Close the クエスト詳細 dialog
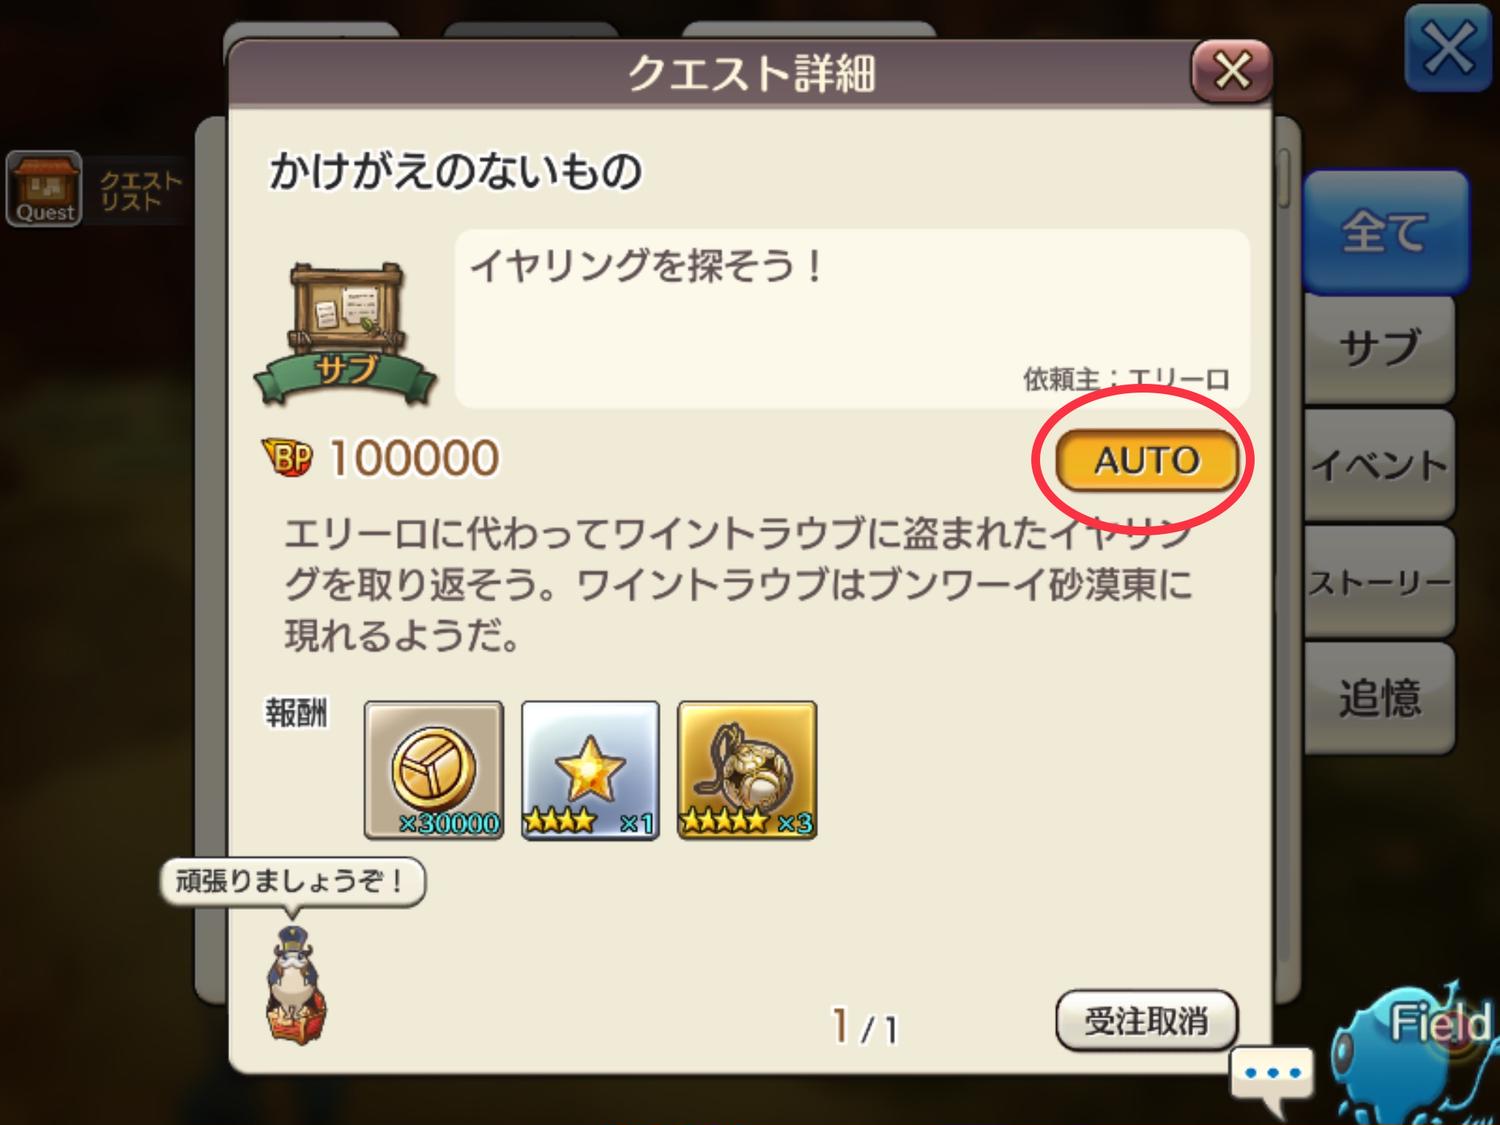 pyautogui.click(x=1231, y=71)
